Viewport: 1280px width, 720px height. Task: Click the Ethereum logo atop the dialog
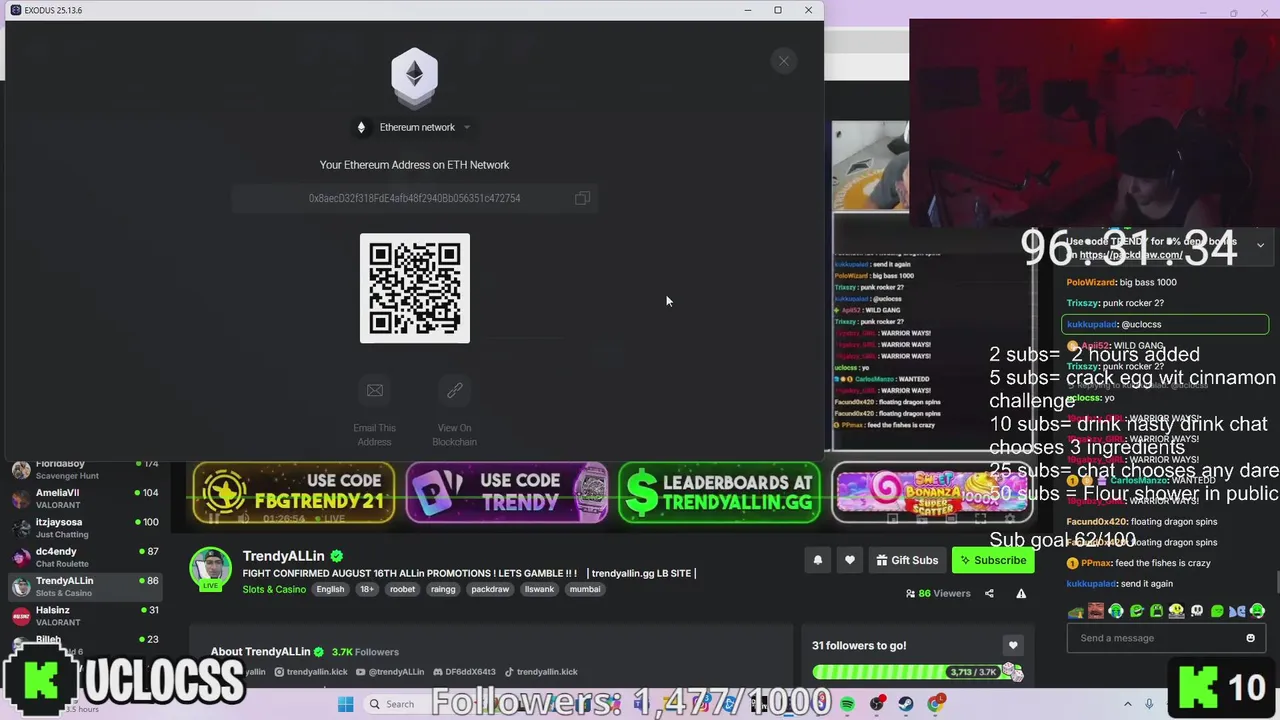tap(414, 78)
